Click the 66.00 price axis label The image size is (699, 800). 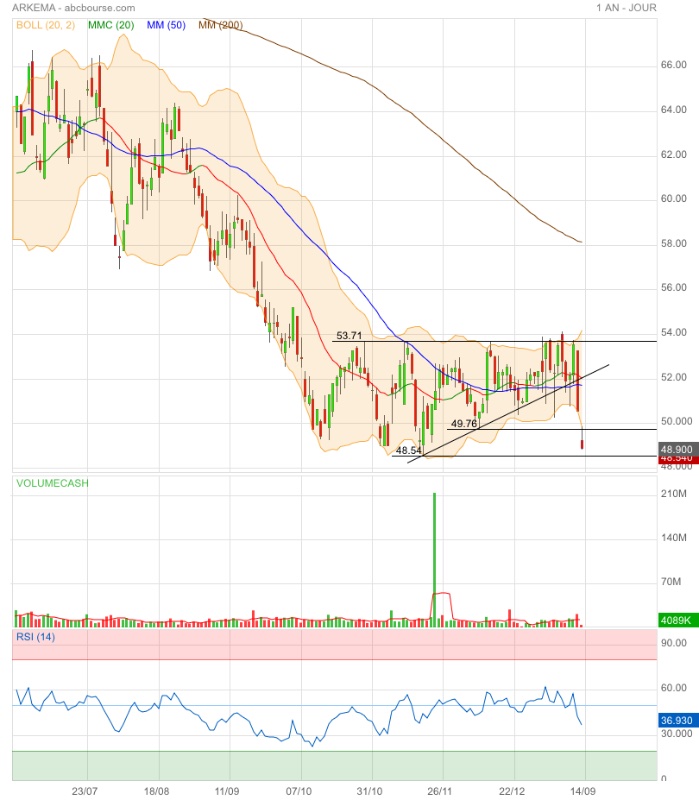pyautogui.click(x=673, y=65)
